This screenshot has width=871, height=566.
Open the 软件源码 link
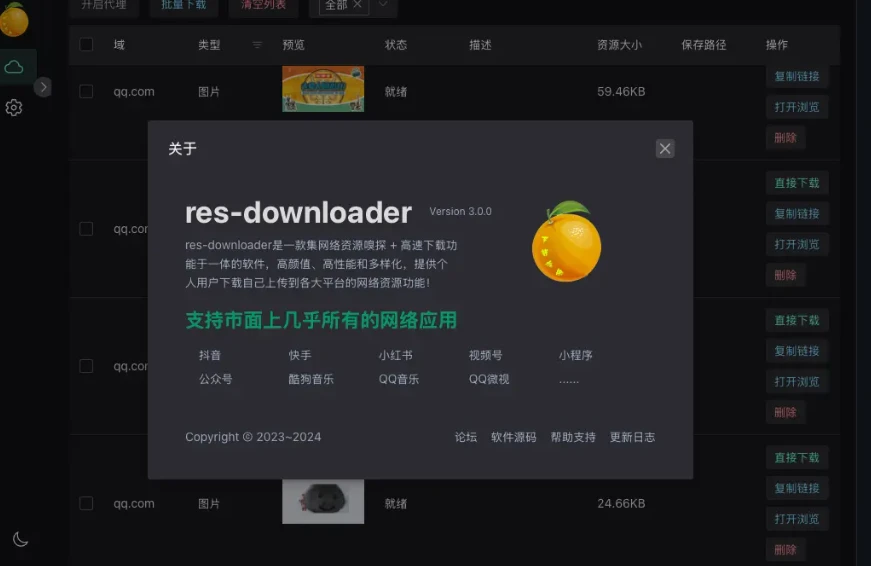513,437
